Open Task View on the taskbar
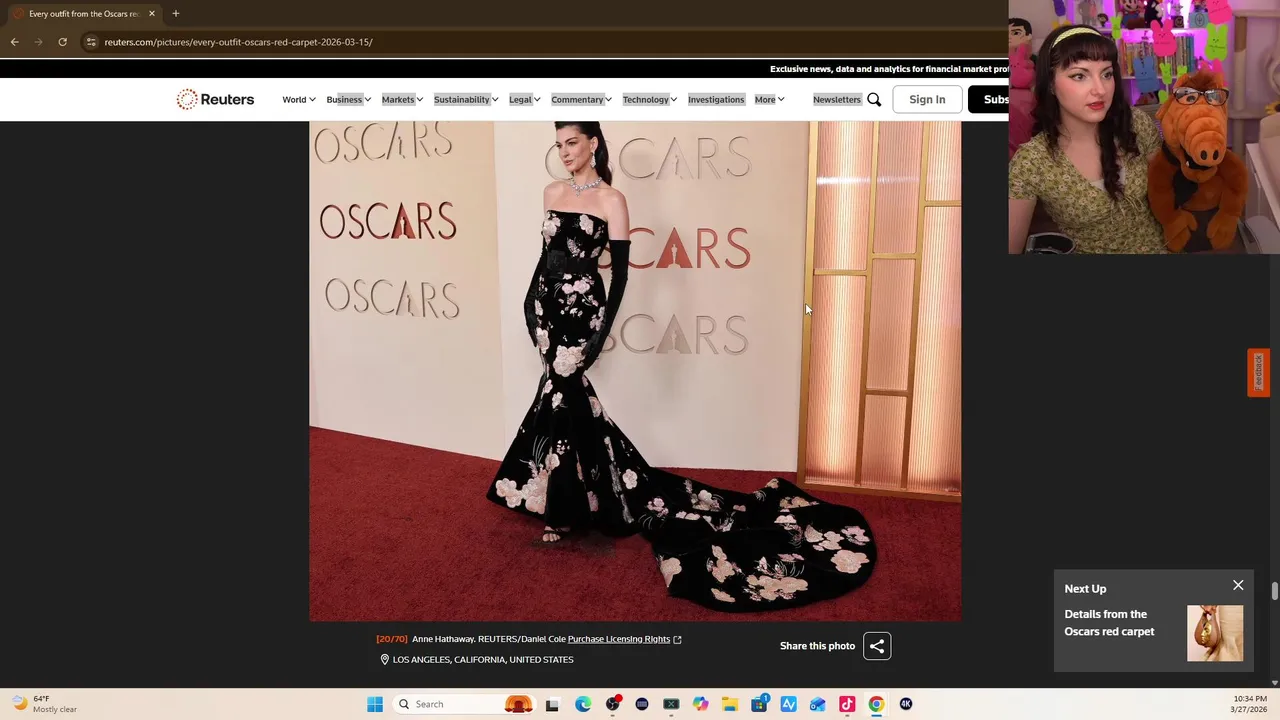Viewport: 1280px width, 720px height. click(x=552, y=704)
